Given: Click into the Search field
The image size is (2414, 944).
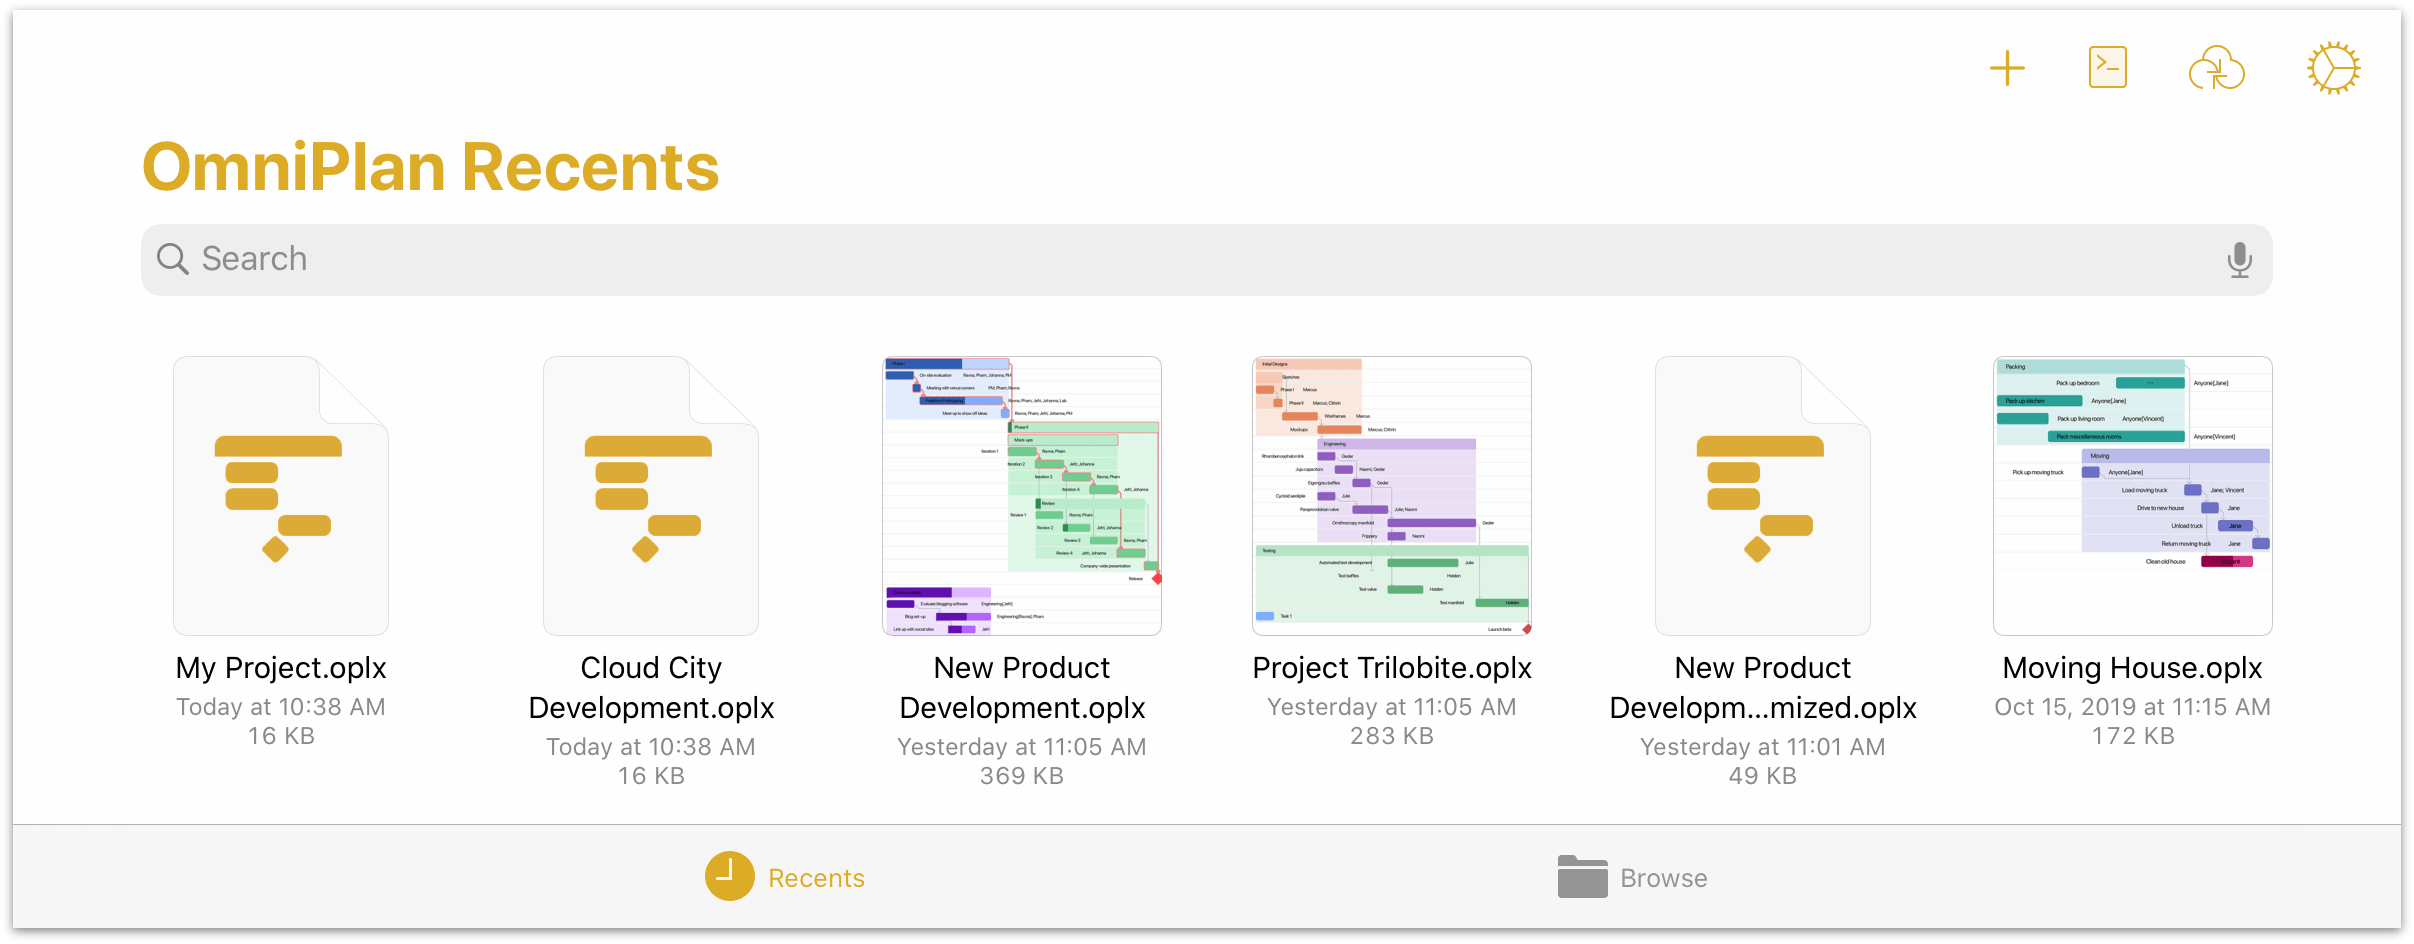Looking at the screenshot, I should (1206, 260).
